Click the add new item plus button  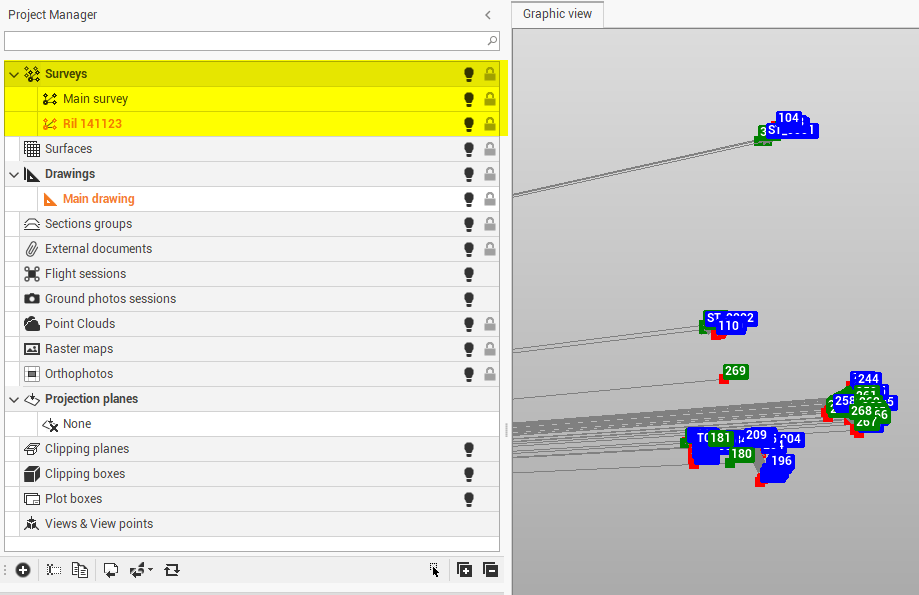(x=22, y=570)
